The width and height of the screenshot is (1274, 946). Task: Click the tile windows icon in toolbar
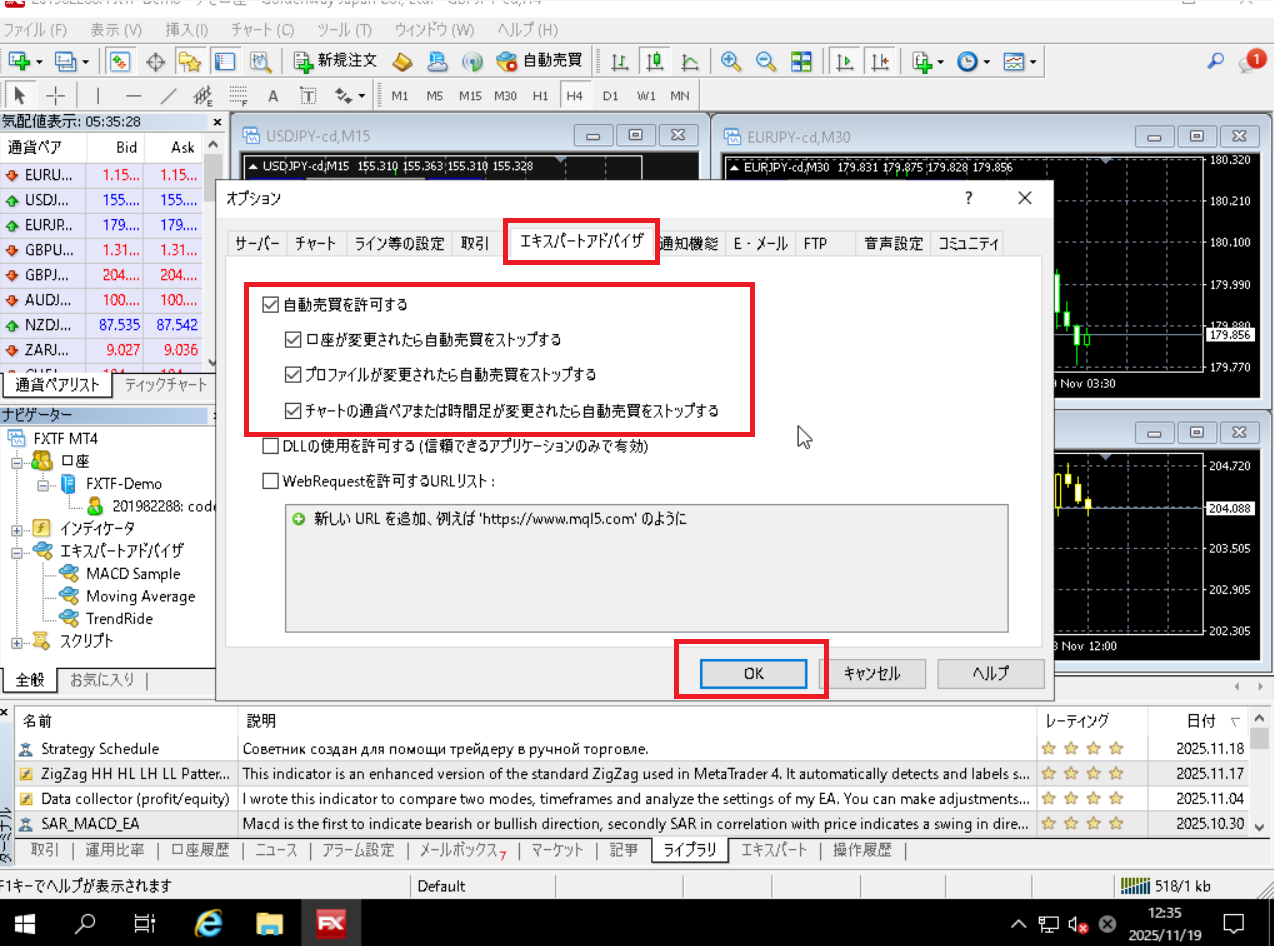[x=800, y=61]
